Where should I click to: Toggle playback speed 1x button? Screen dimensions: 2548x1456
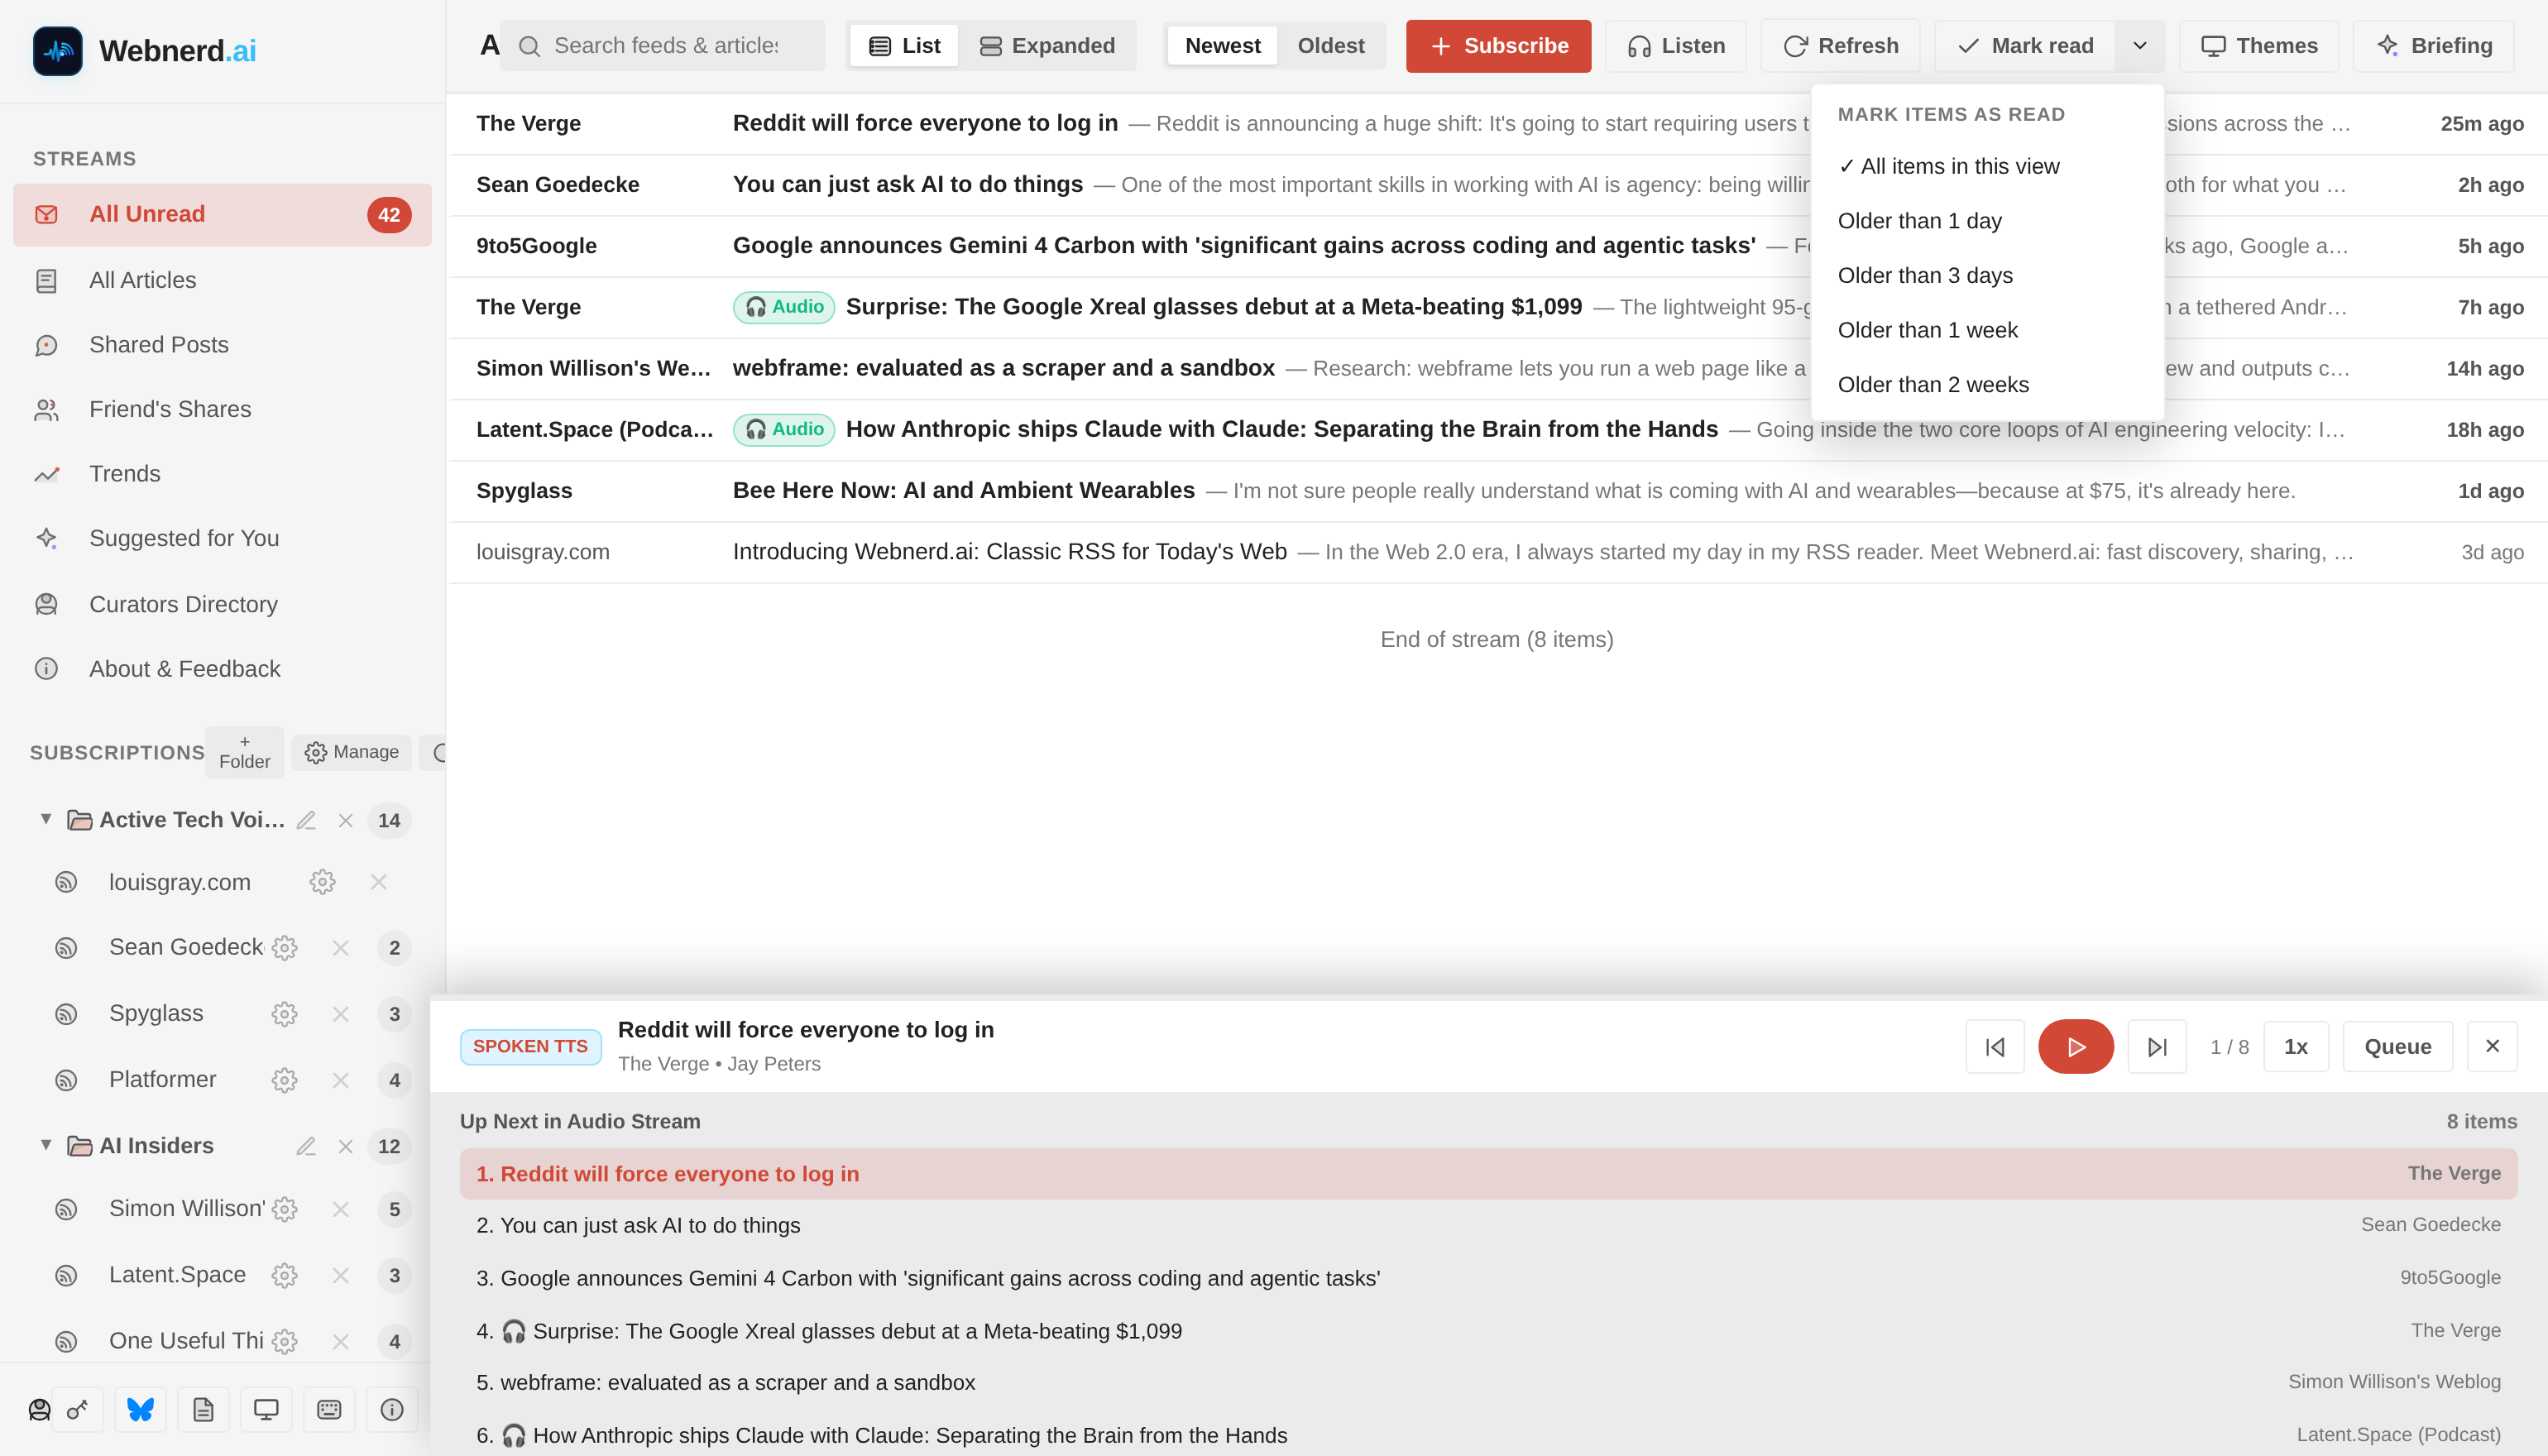2295,1046
